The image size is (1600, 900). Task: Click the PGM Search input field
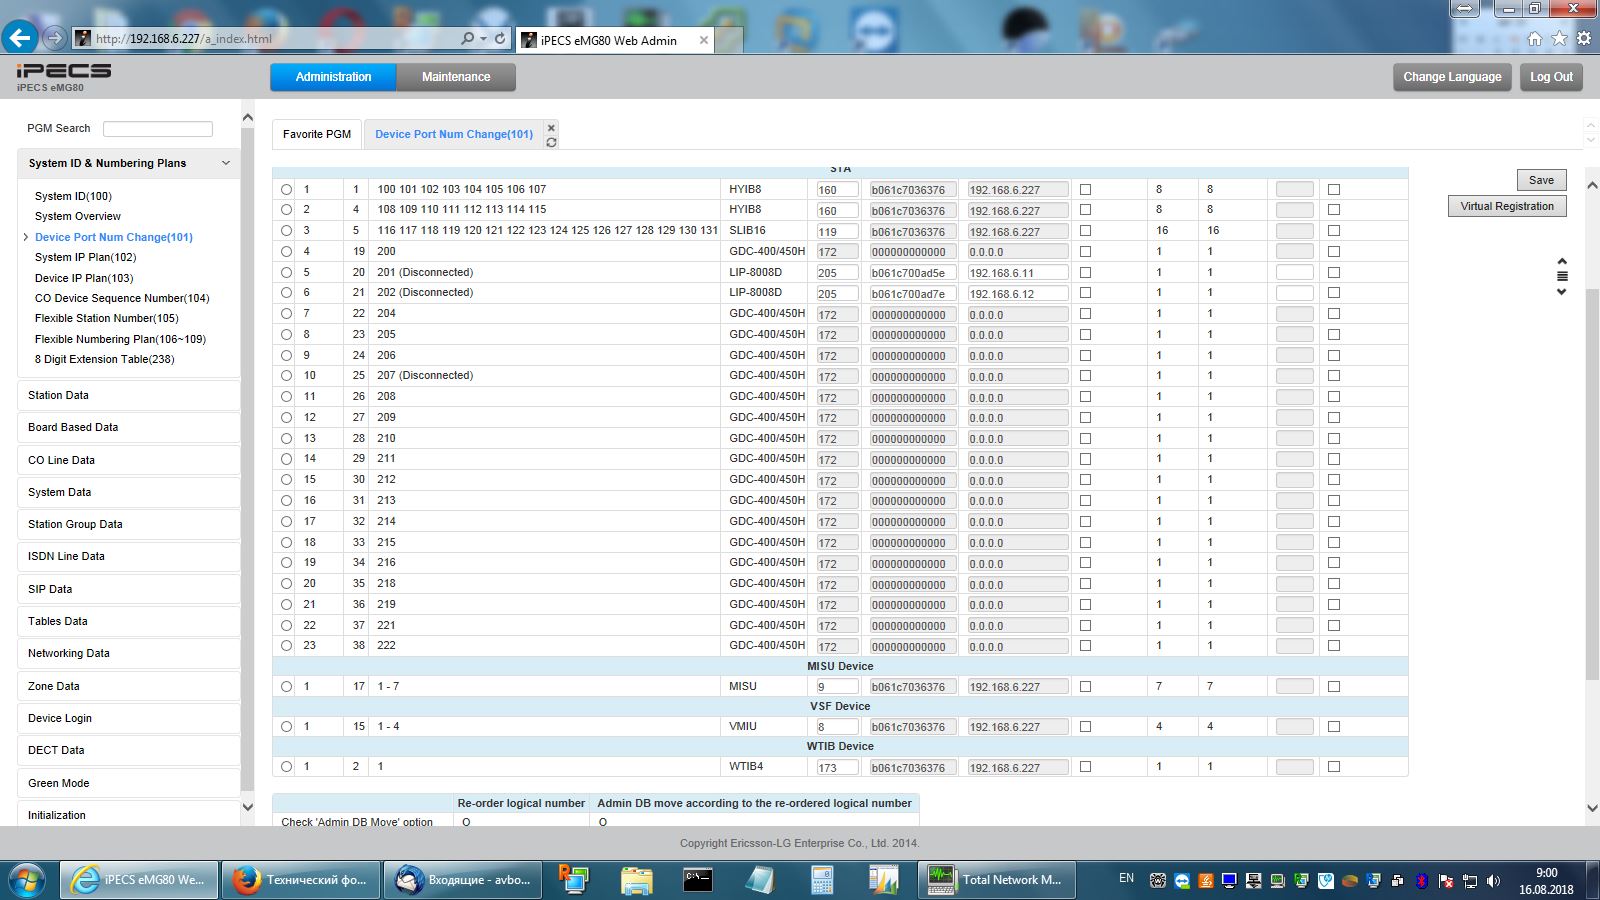158,129
